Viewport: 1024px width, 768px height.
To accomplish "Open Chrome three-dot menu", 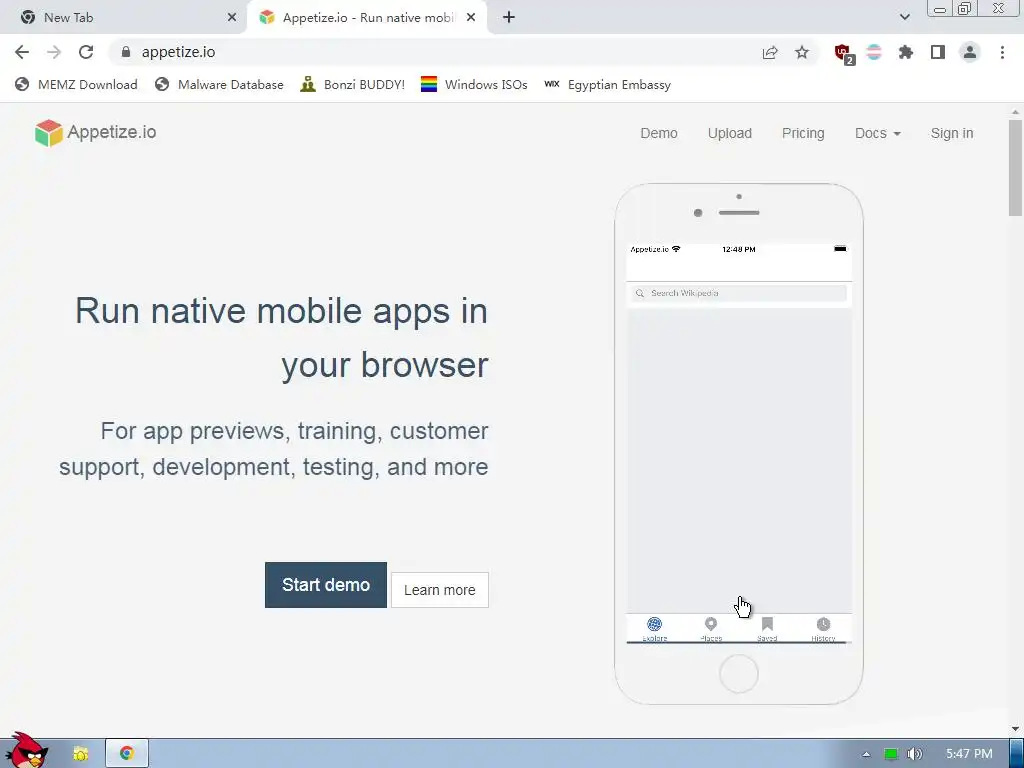I will point(1002,52).
